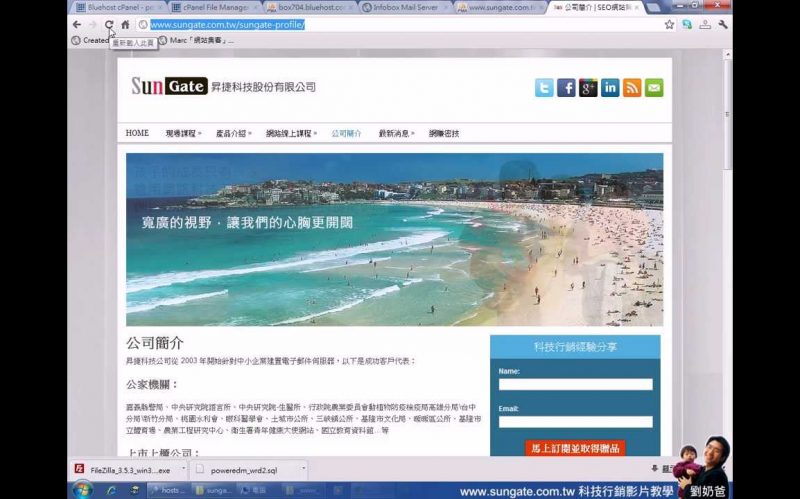
Task: Click the Name input field
Action: (x=575, y=384)
